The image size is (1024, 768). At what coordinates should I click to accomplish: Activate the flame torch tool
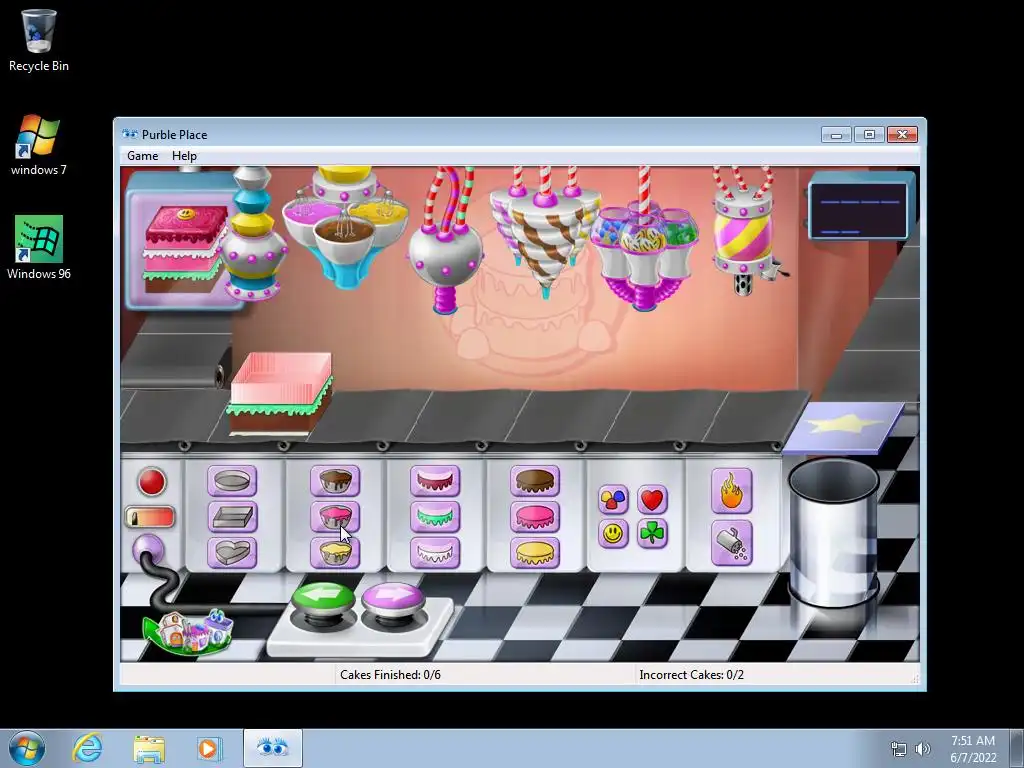[731, 491]
